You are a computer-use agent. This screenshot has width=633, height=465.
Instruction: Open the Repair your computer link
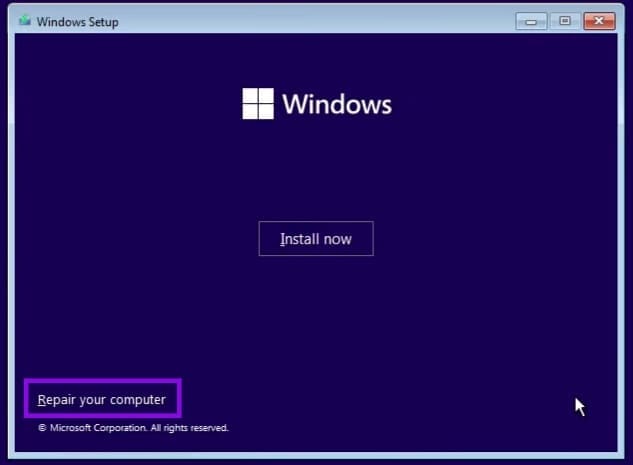(102, 400)
